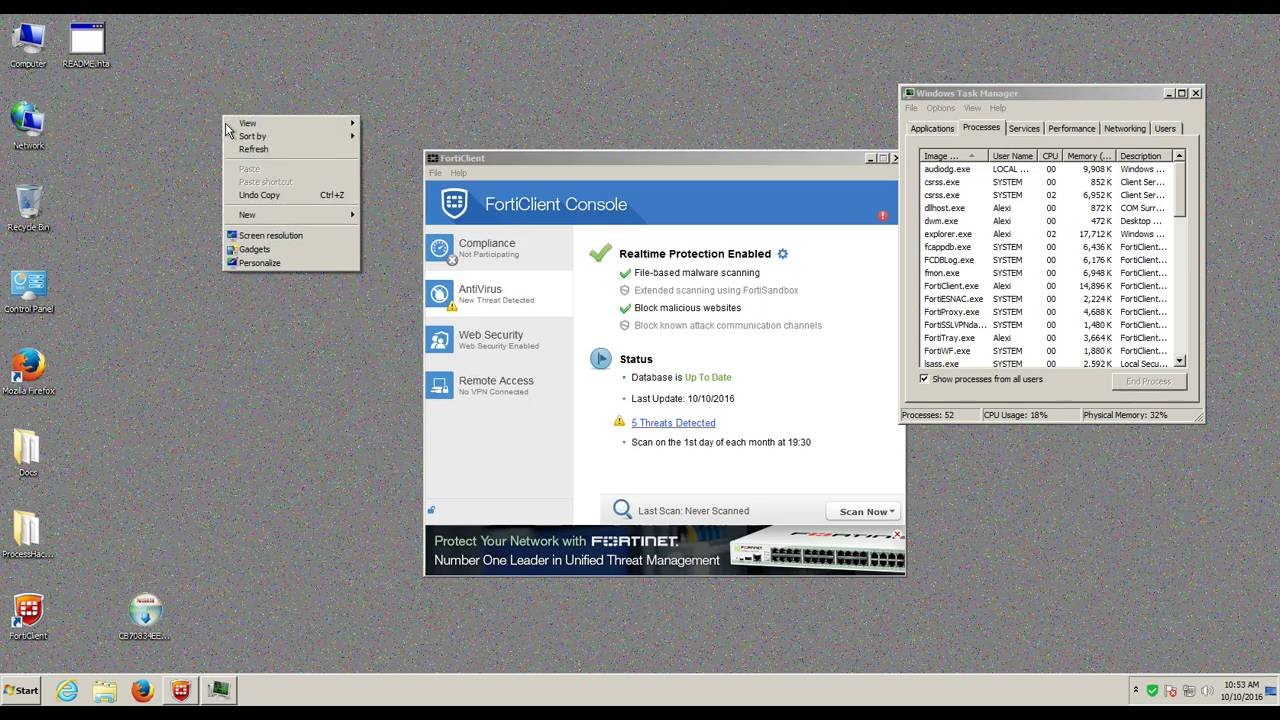This screenshot has height=720, width=1280.
Task: Choose Refresh in the context menu
Action: click(291, 149)
